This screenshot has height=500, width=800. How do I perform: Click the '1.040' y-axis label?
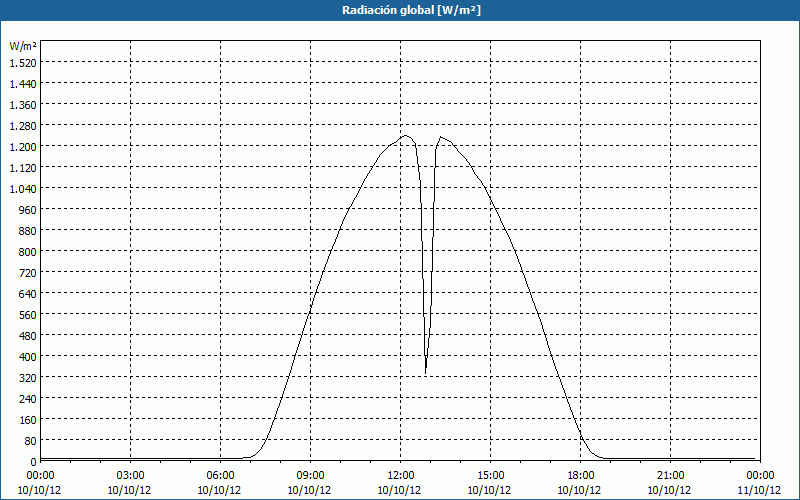click(x=23, y=188)
